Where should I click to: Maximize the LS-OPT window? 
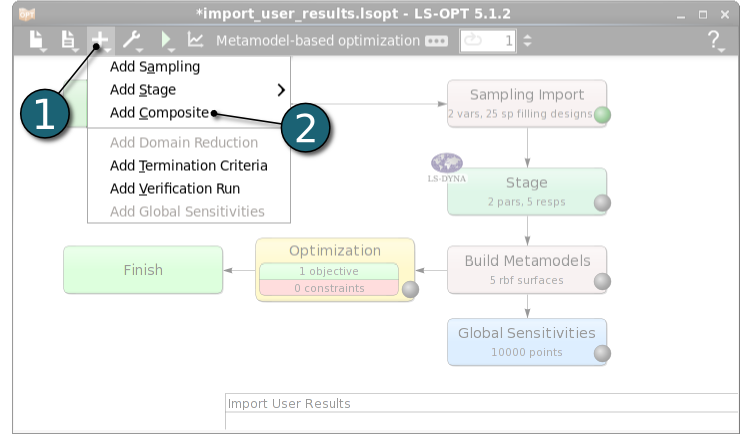pyautogui.click(x=703, y=15)
